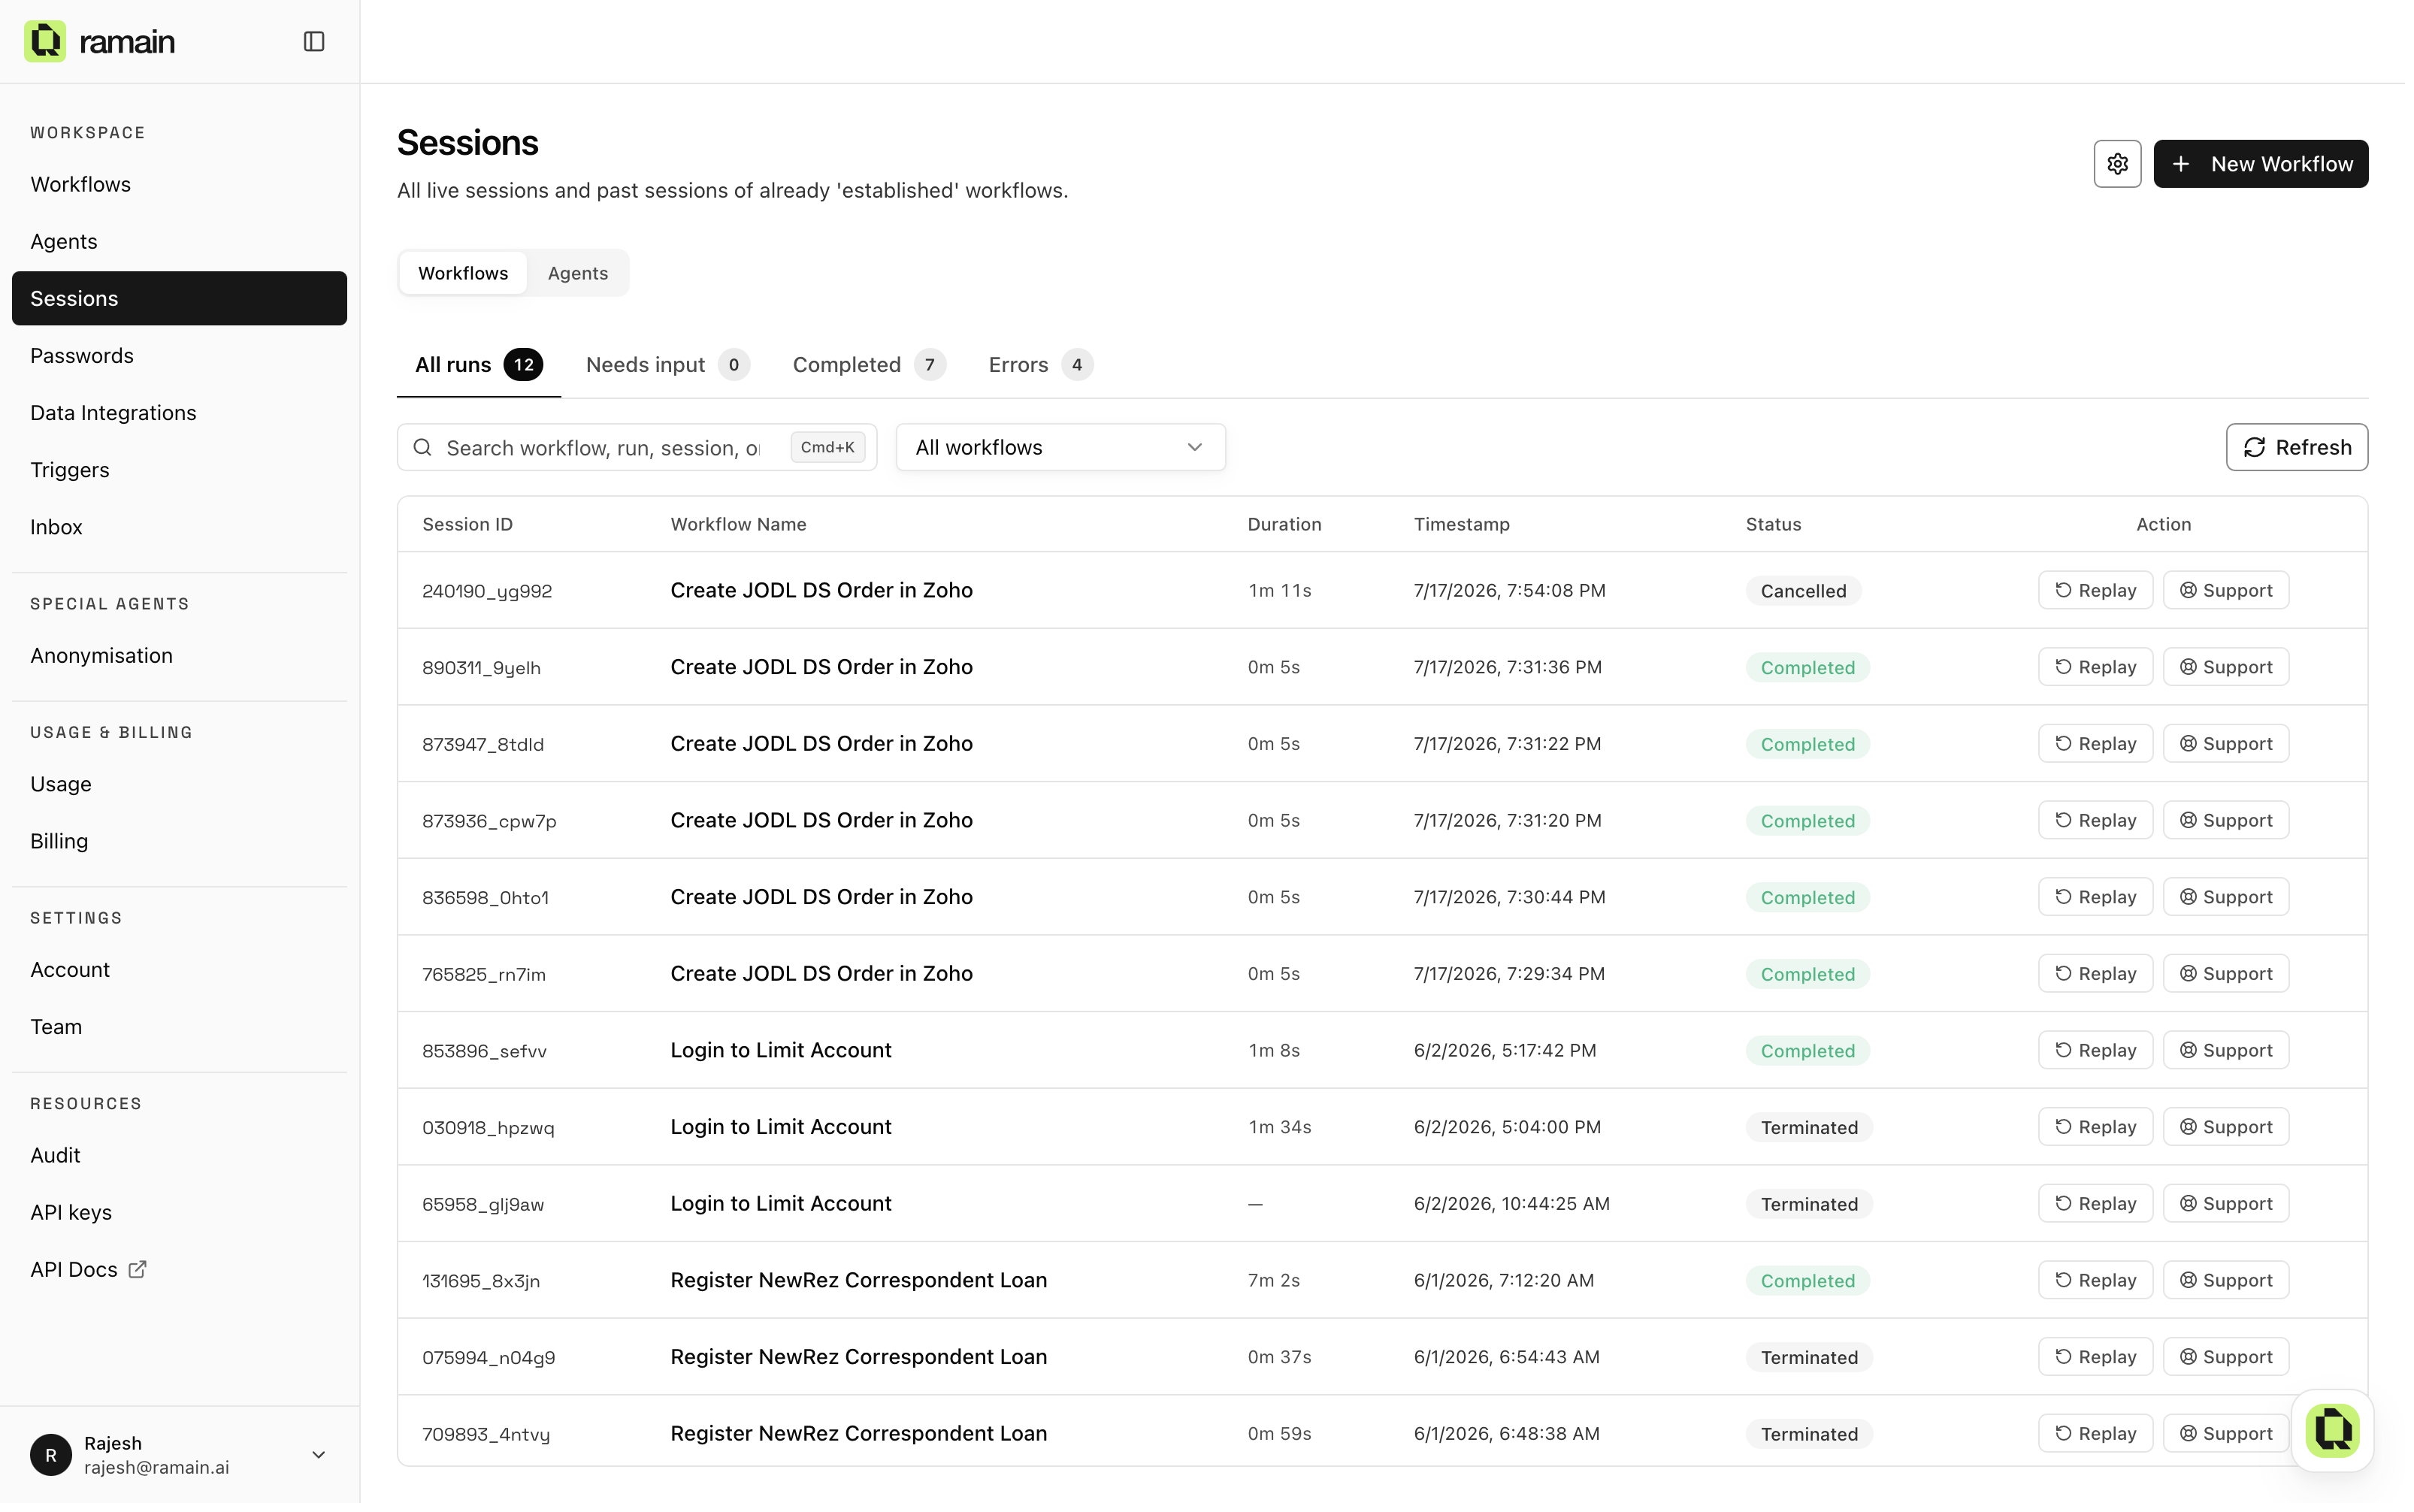Open Agents in the sidebar
The height and width of the screenshot is (1512, 2414).
pyautogui.click(x=179, y=241)
